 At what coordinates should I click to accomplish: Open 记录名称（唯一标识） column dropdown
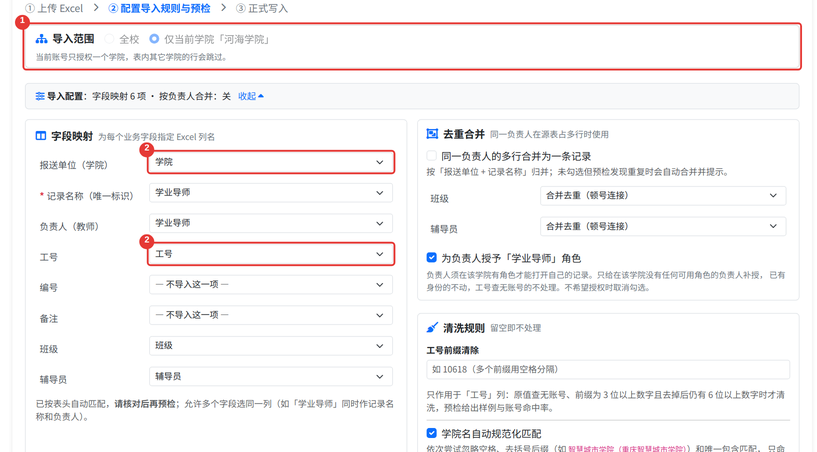tap(271, 193)
